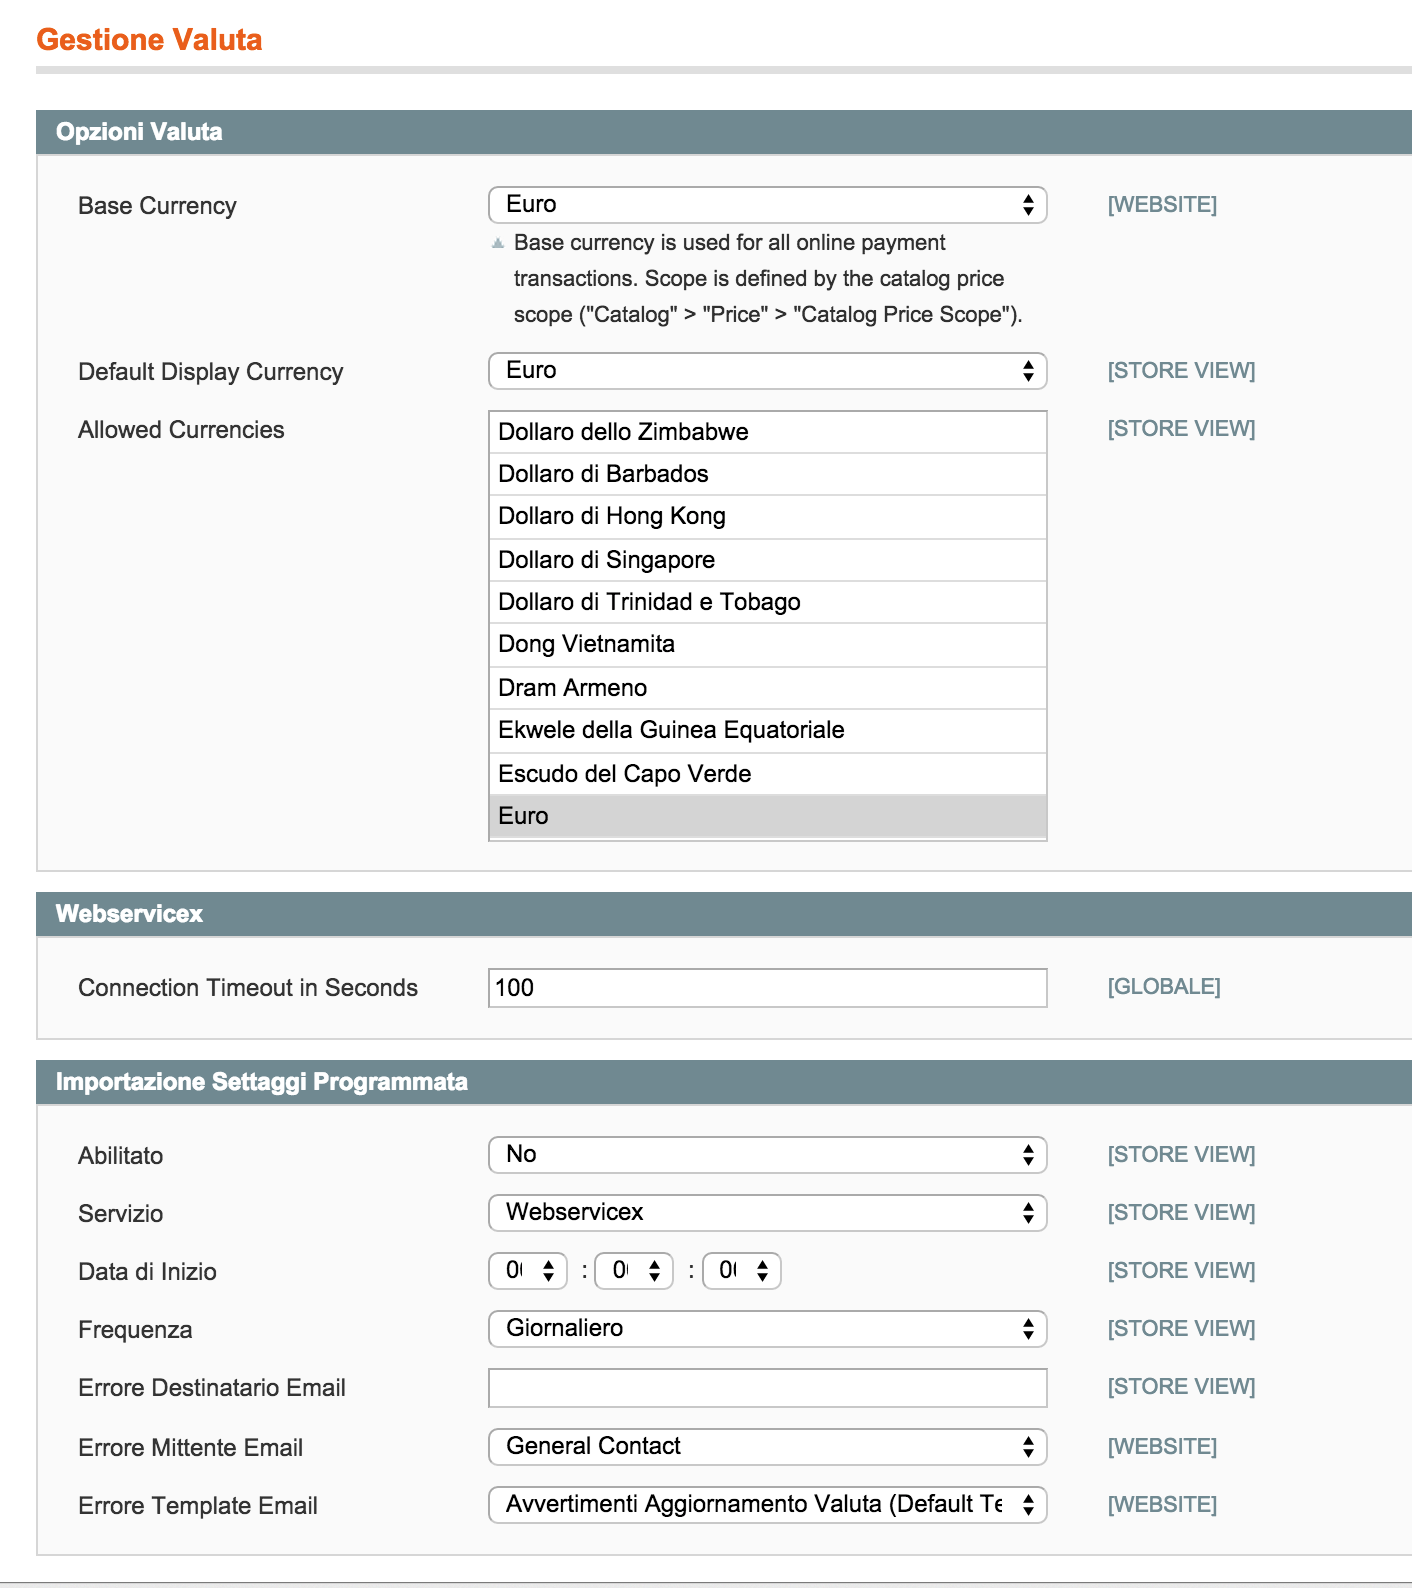The width and height of the screenshot is (1412, 1588).
Task: Open the Abilitato dropdown
Action: [766, 1155]
